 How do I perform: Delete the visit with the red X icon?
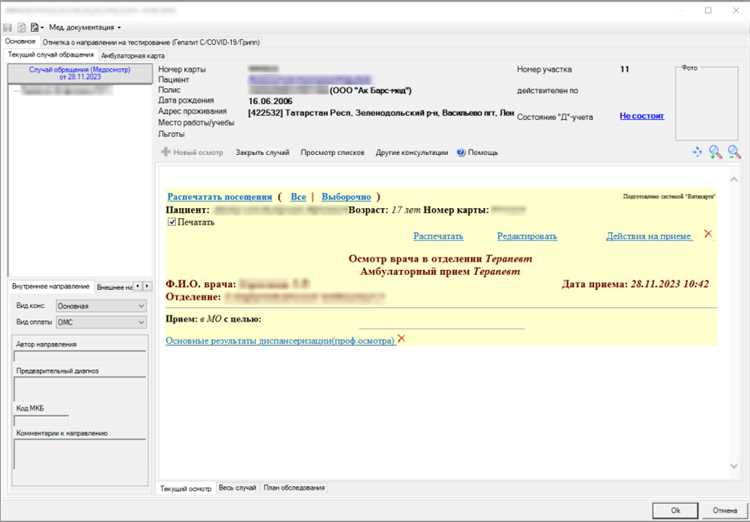point(708,233)
